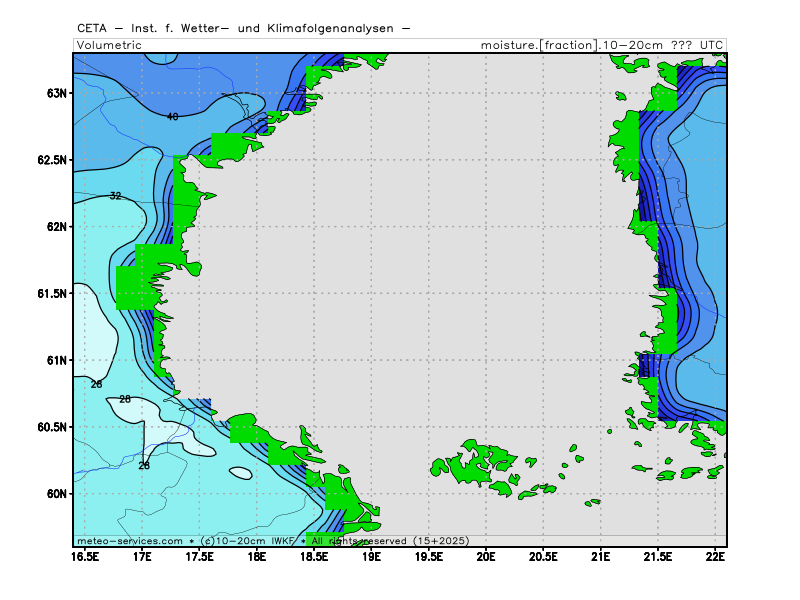This screenshot has height=600, width=800.
Task: Click the meteo-services.com footer text
Action: pyautogui.click(x=130, y=540)
